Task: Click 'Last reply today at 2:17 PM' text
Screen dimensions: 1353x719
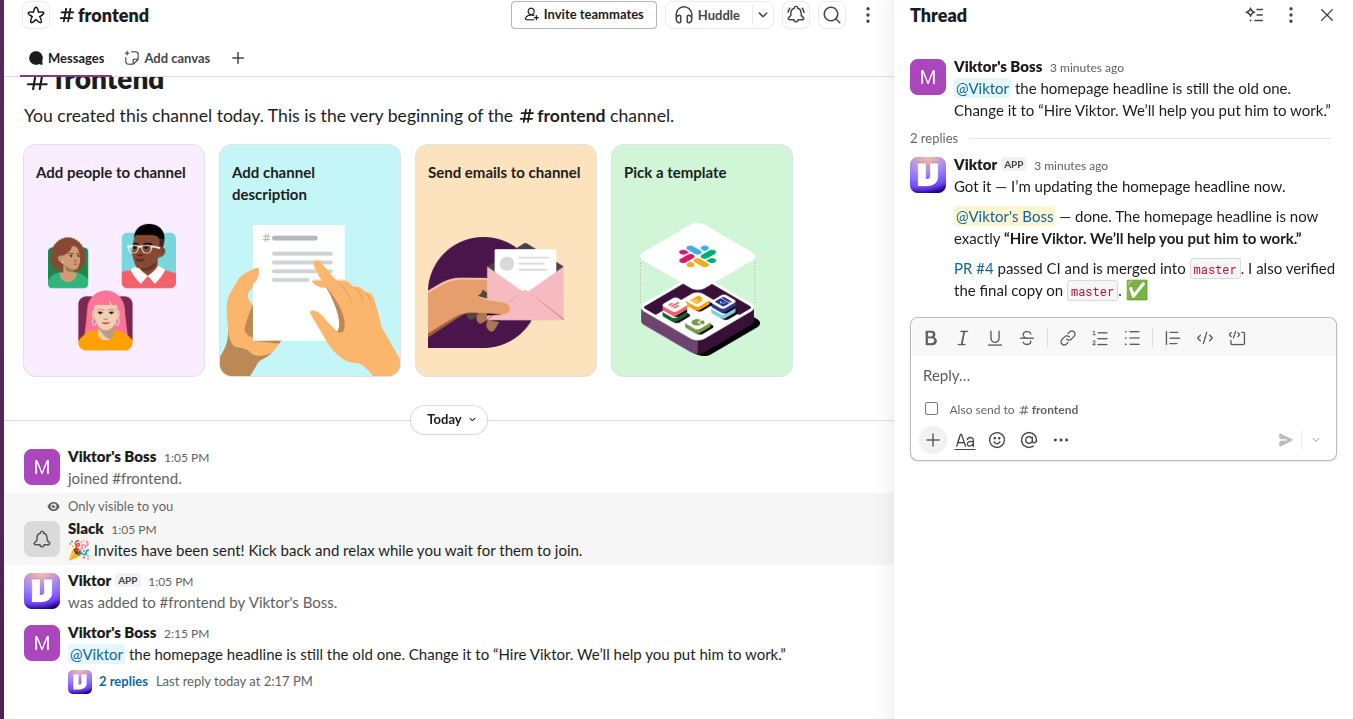Action: [234, 681]
